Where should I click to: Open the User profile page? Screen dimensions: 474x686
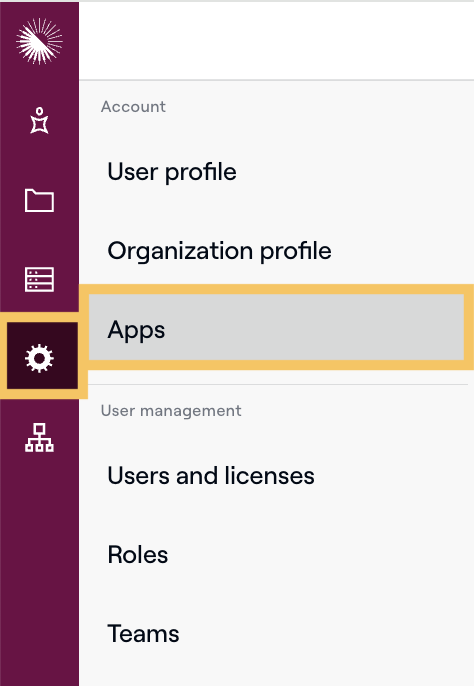(172, 172)
